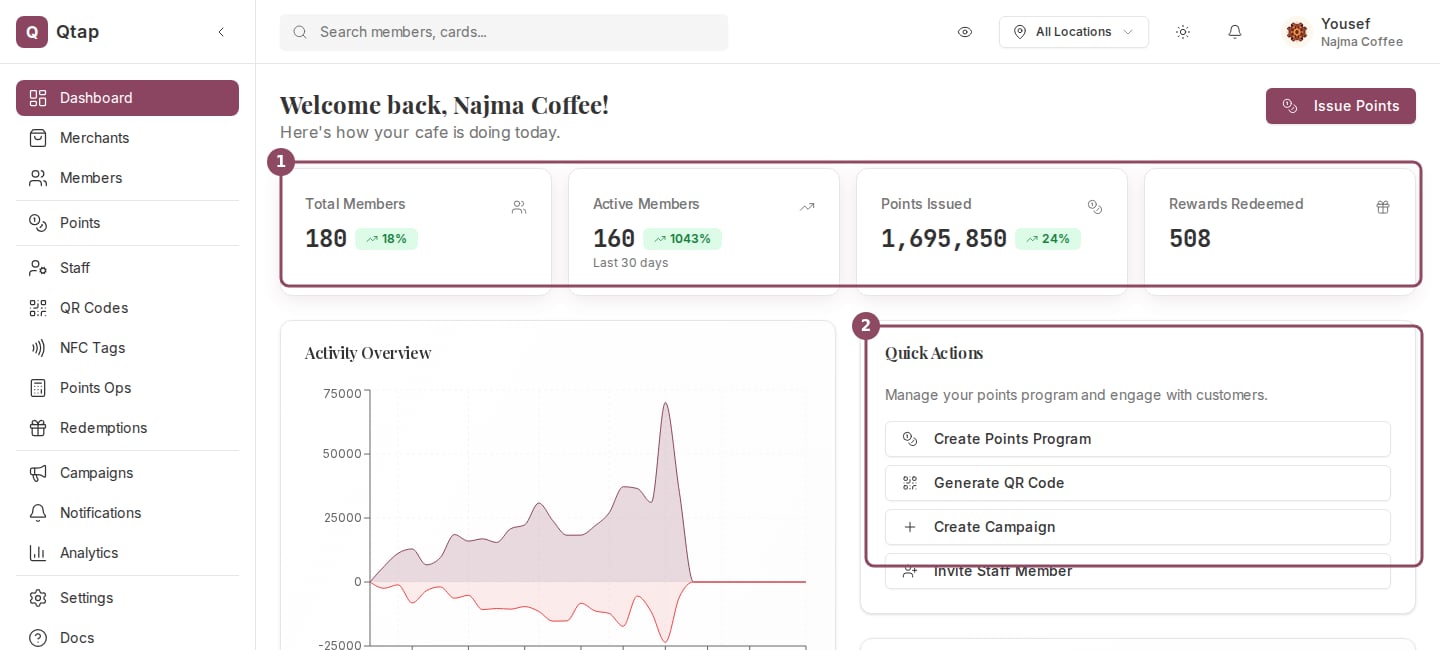The height and width of the screenshot is (650, 1440).
Task: Open the Dashboard menu item
Action: click(x=127, y=98)
